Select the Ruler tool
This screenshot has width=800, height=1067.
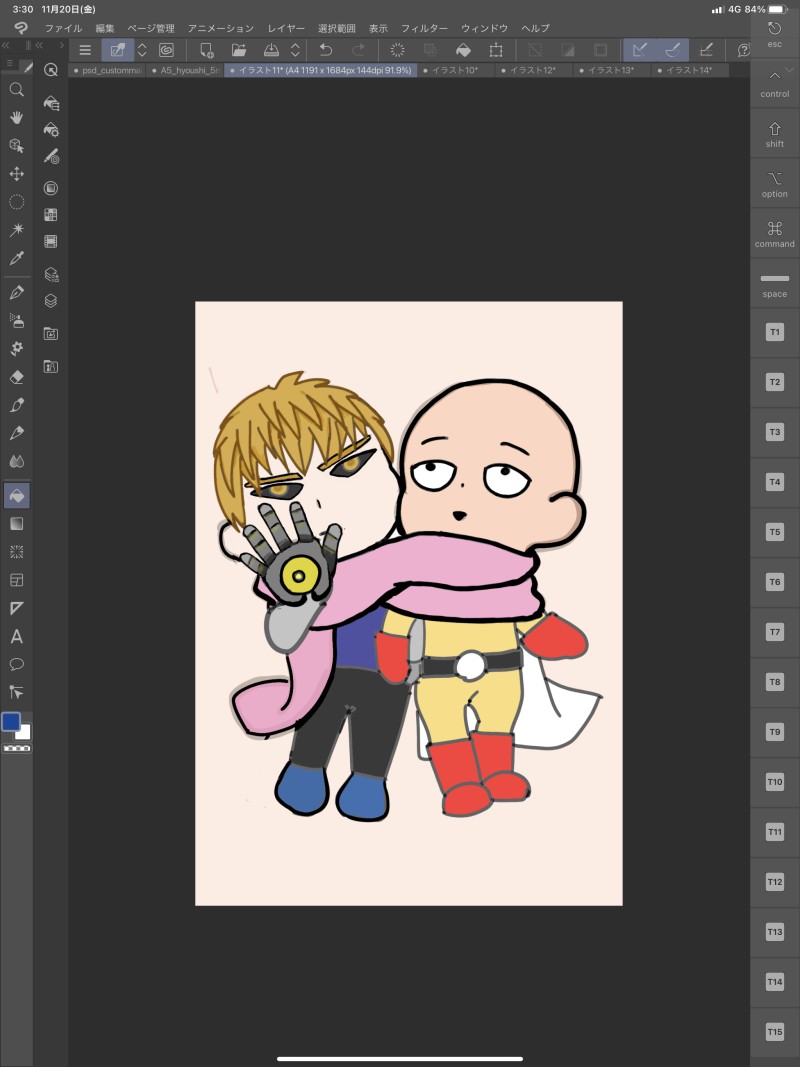tap(16, 608)
